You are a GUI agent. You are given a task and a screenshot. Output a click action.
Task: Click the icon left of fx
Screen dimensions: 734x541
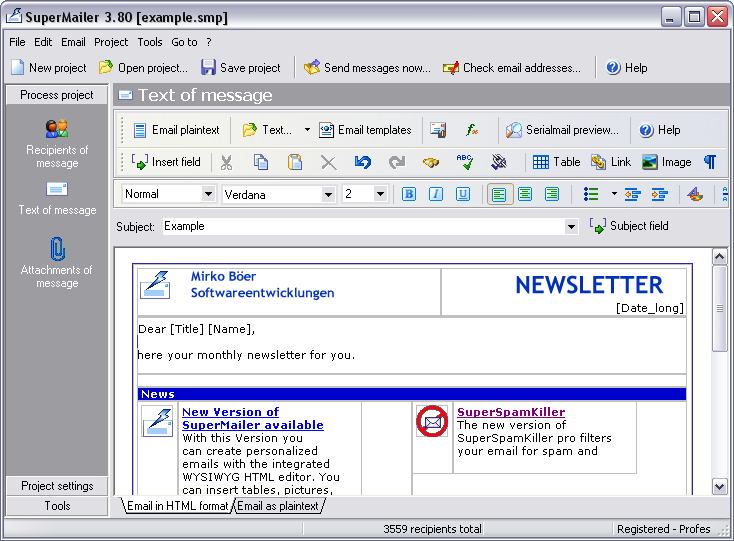point(438,130)
